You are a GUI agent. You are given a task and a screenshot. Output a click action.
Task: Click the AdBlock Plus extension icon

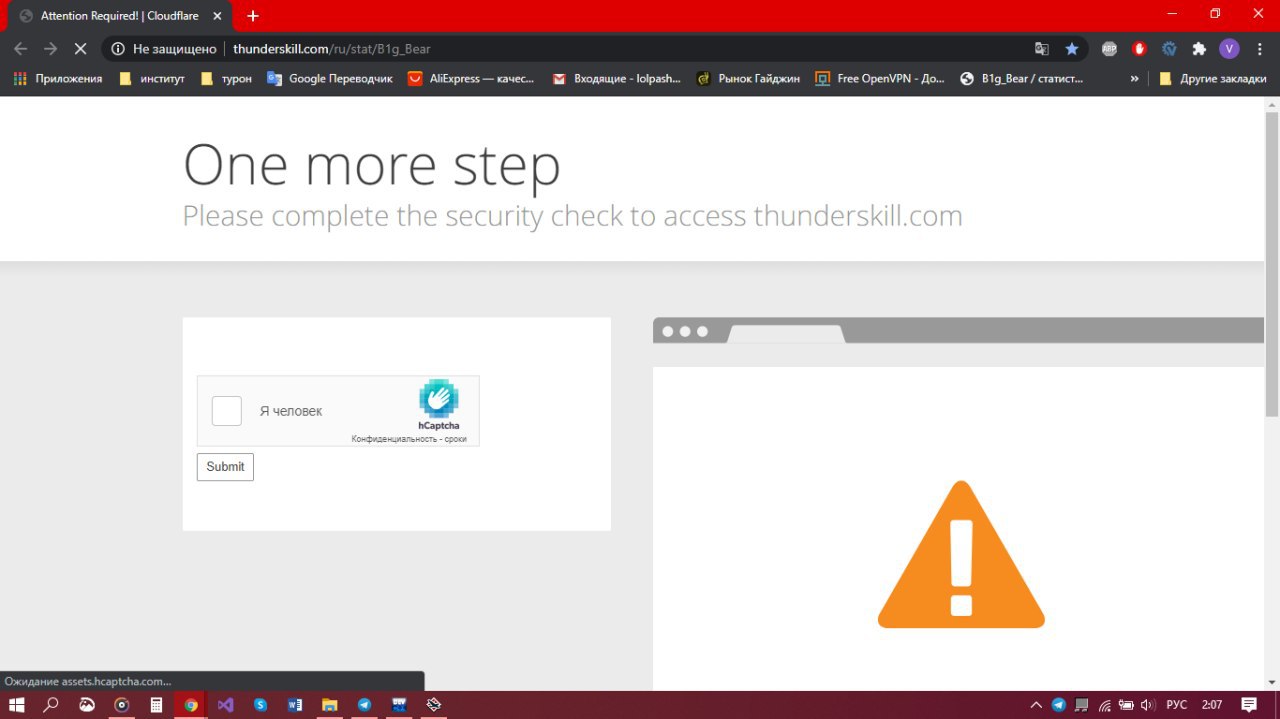tap(1109, 48)
